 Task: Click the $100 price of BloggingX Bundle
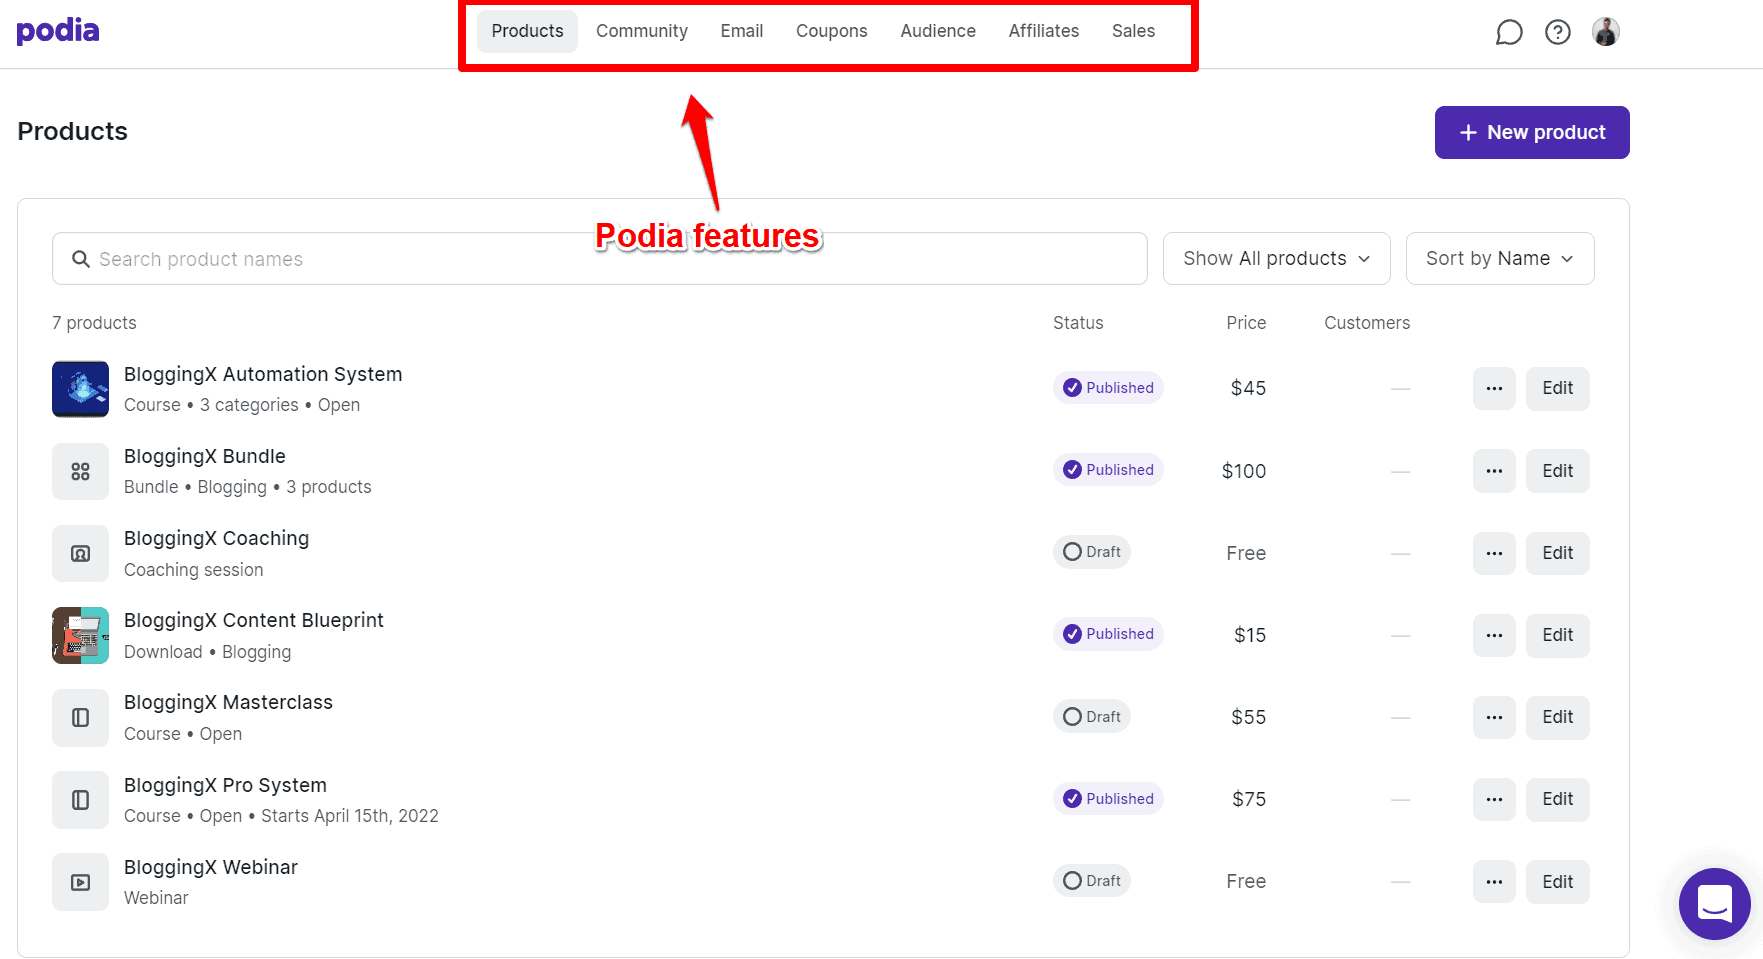coord(1244,471)
